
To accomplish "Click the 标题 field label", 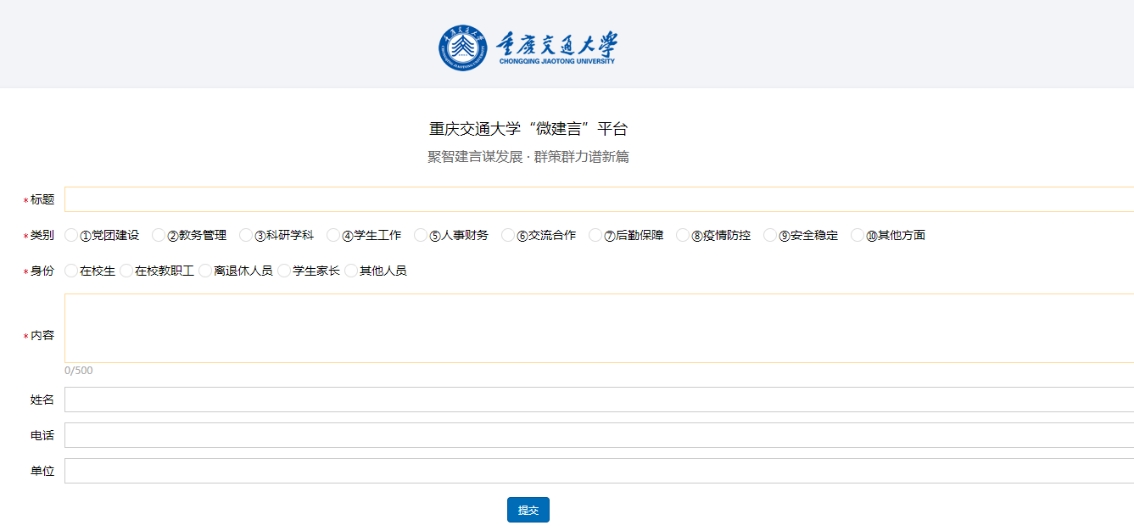I will click(x=42, y=200).
